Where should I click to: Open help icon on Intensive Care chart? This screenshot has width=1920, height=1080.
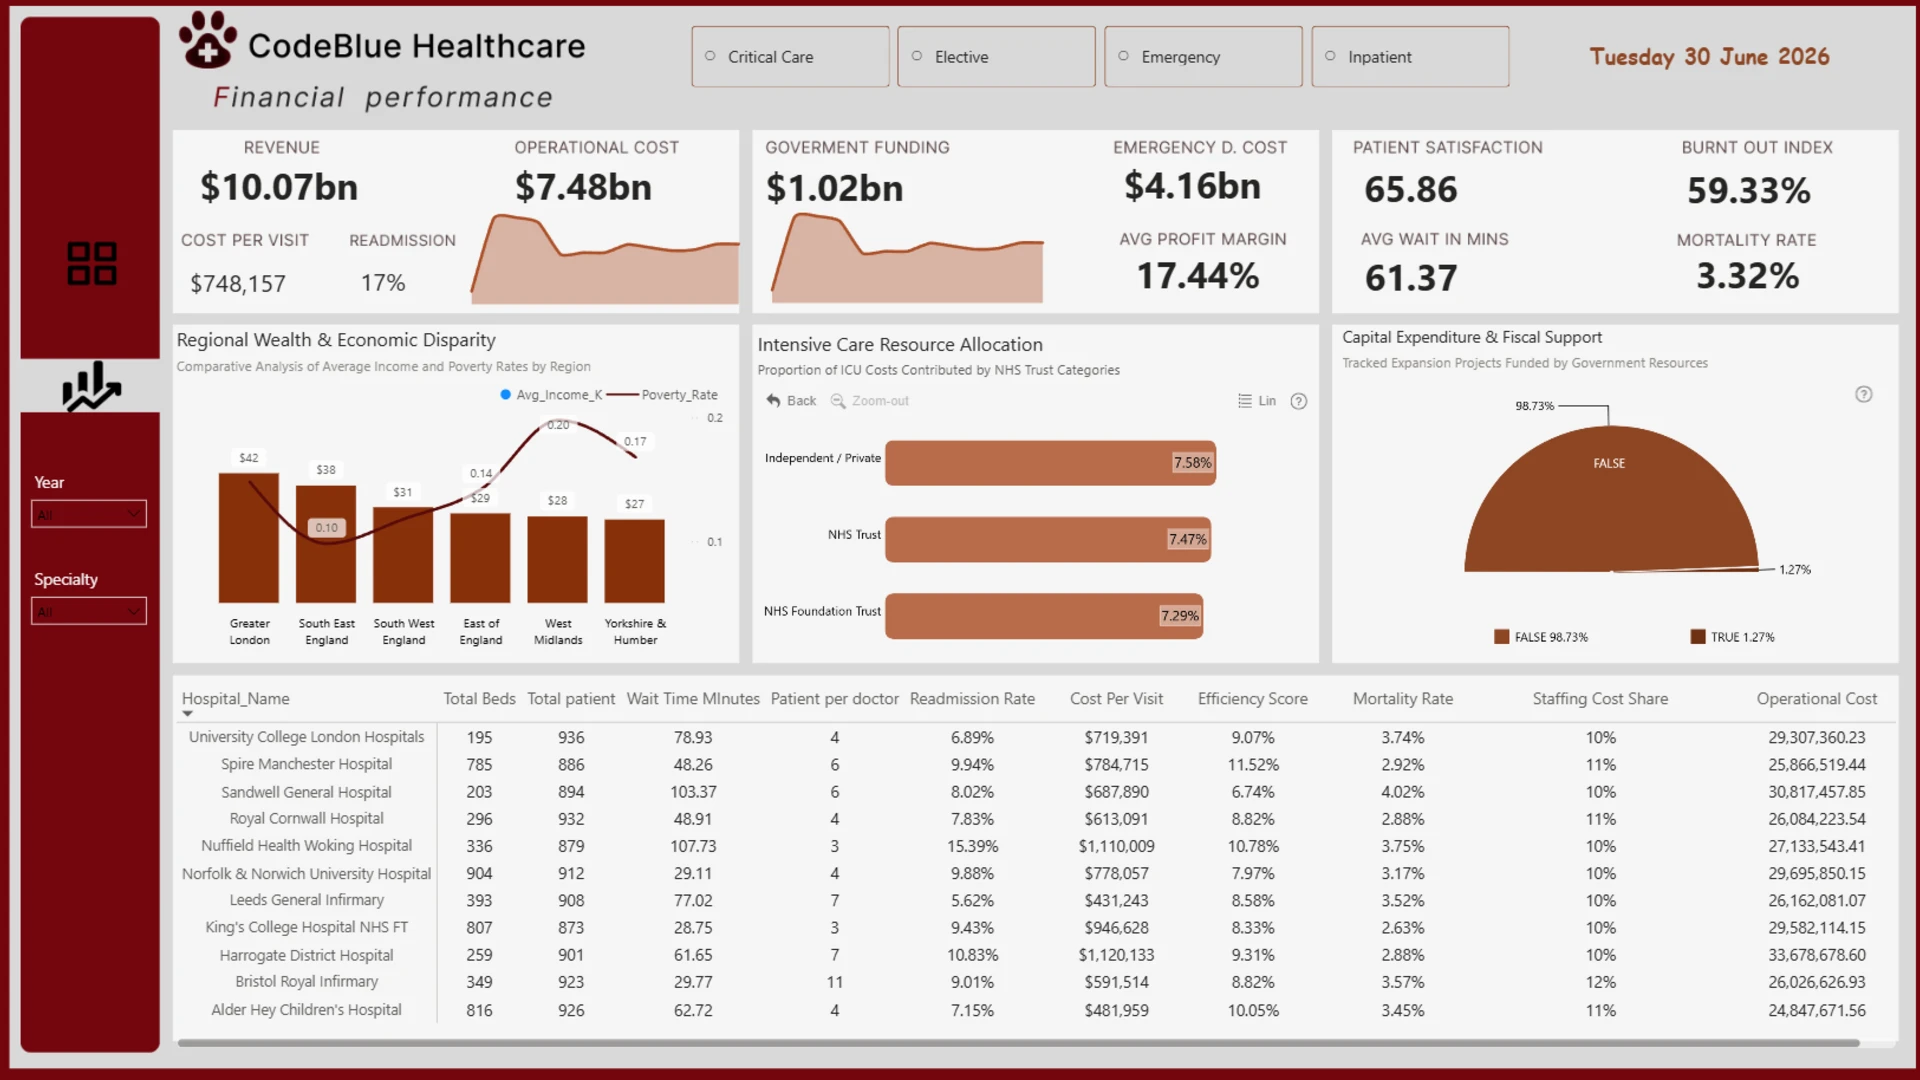(1299, 401)
